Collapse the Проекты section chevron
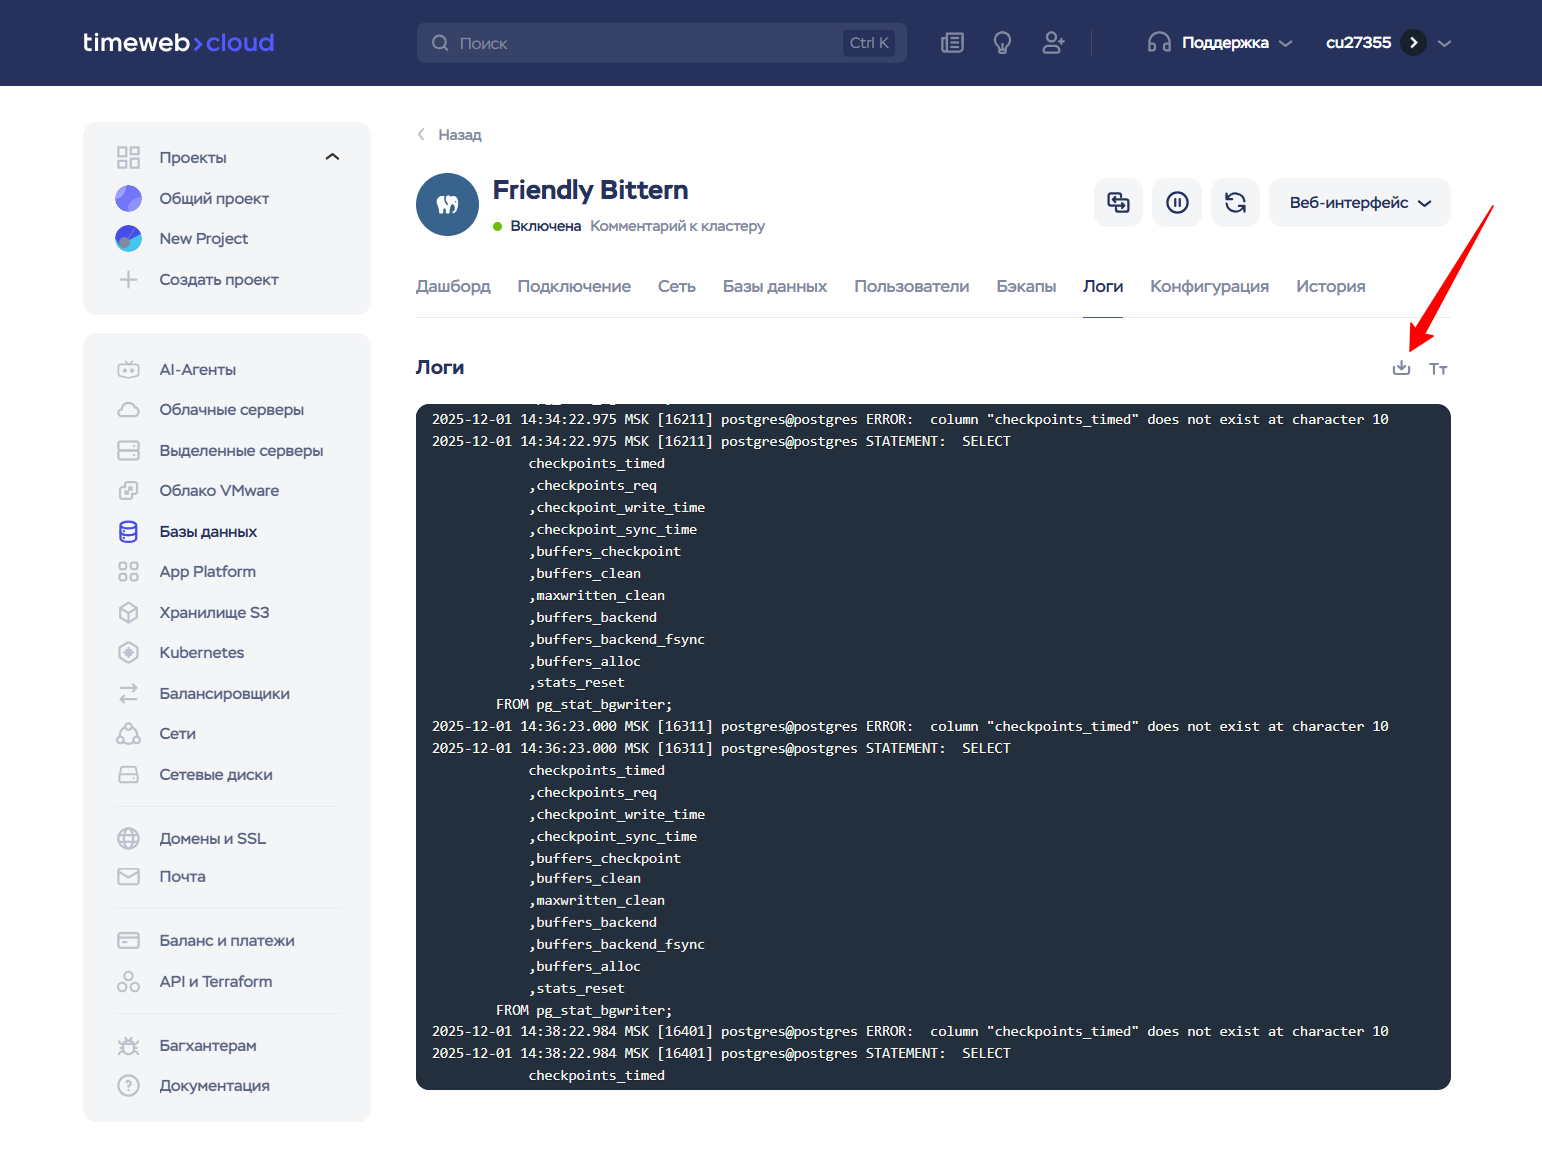Image resolution: width=1542 pixels, height=1155 pixels. (x=332, y=157)
